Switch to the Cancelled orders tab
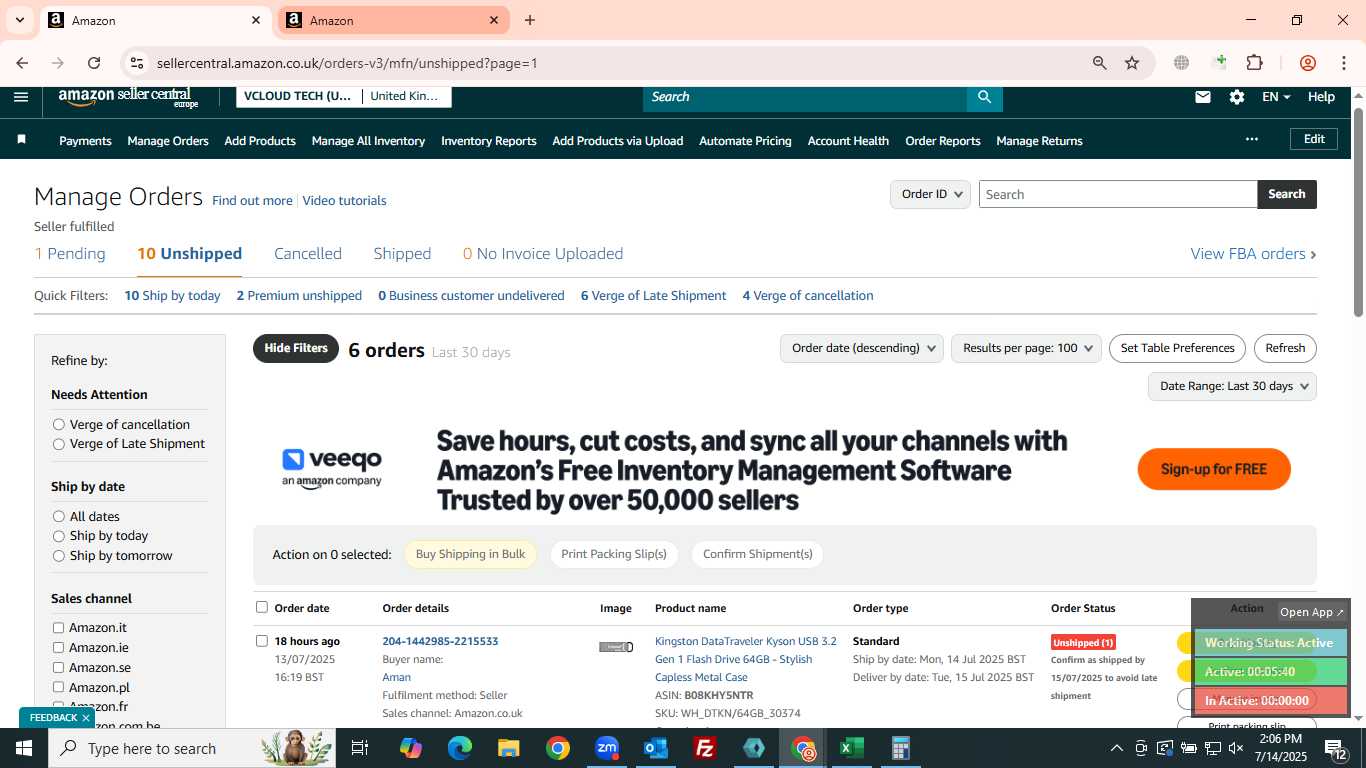Image resolution: width=1366 pixels, height=768 pixels. (x=308, y=254)
